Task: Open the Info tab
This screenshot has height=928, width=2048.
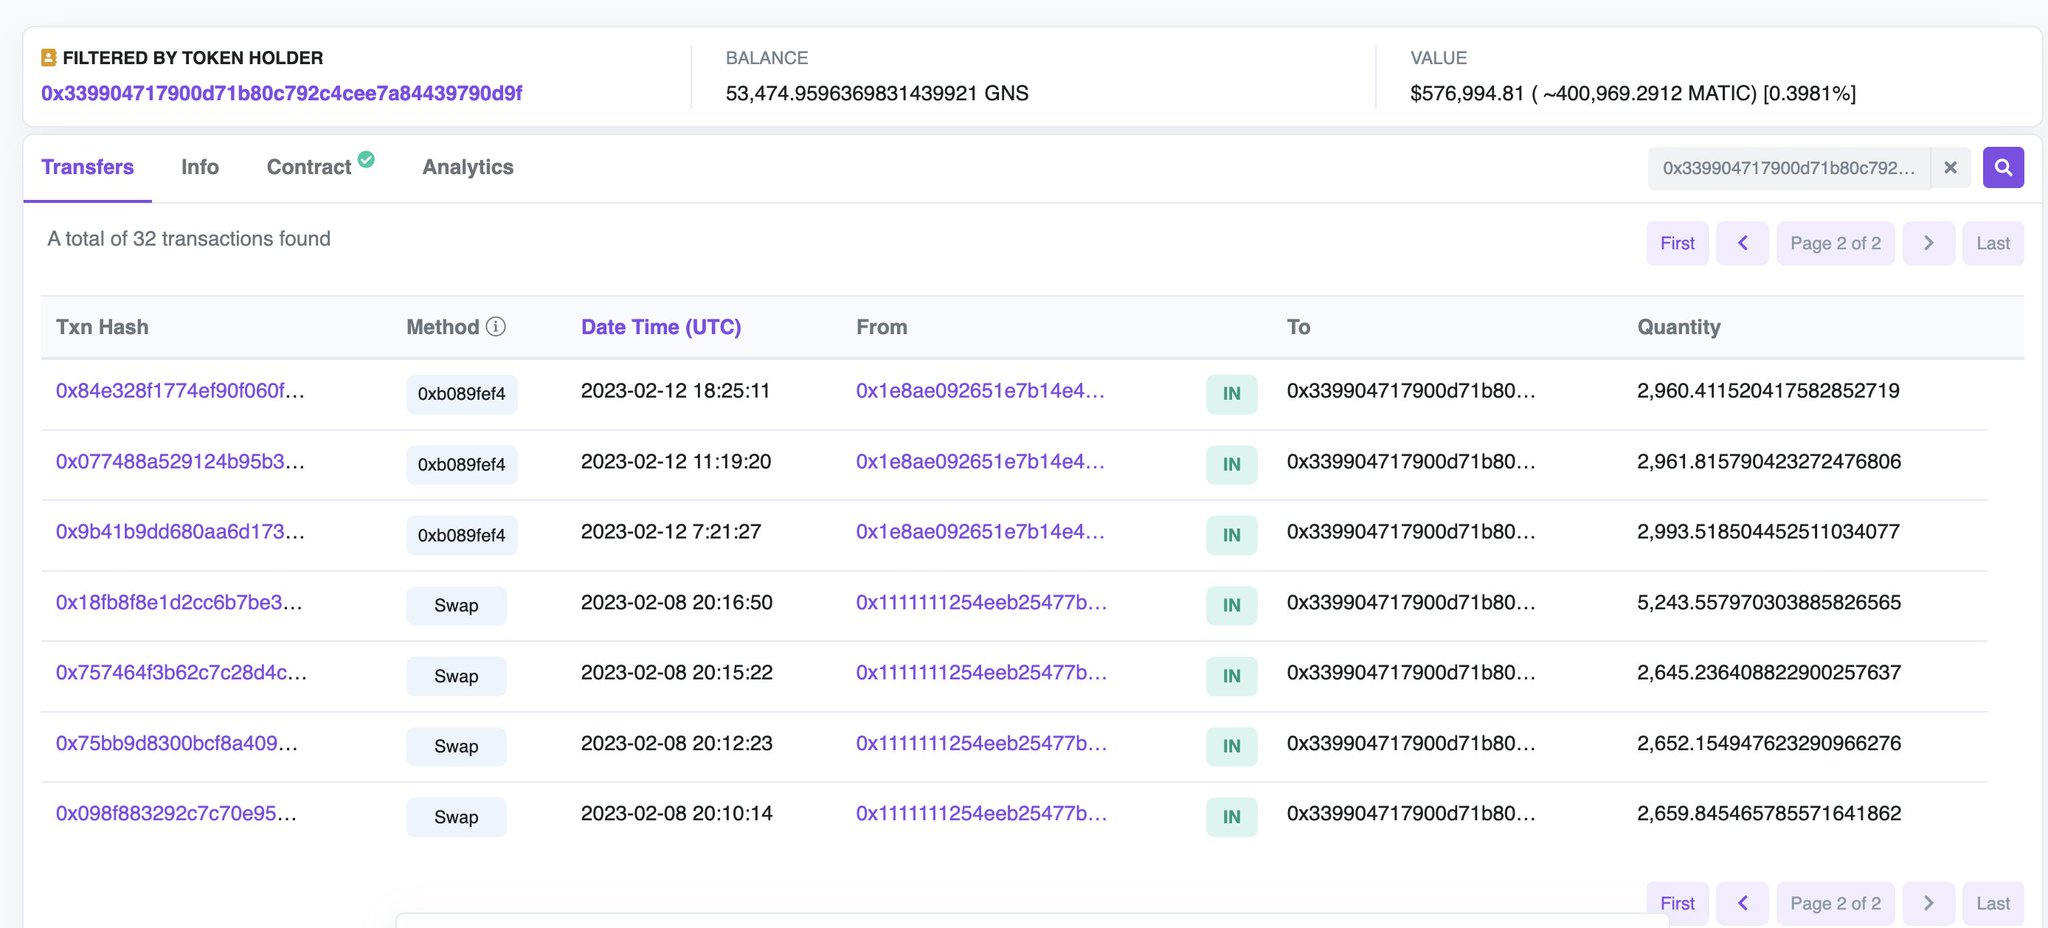Action: point(199,167)
